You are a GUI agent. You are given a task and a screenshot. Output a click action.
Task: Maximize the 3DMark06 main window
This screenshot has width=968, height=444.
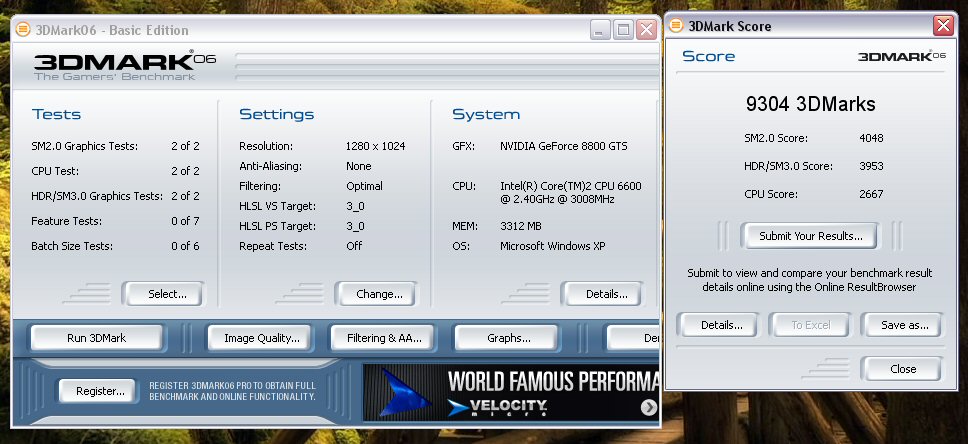click(x=623, y=30)
